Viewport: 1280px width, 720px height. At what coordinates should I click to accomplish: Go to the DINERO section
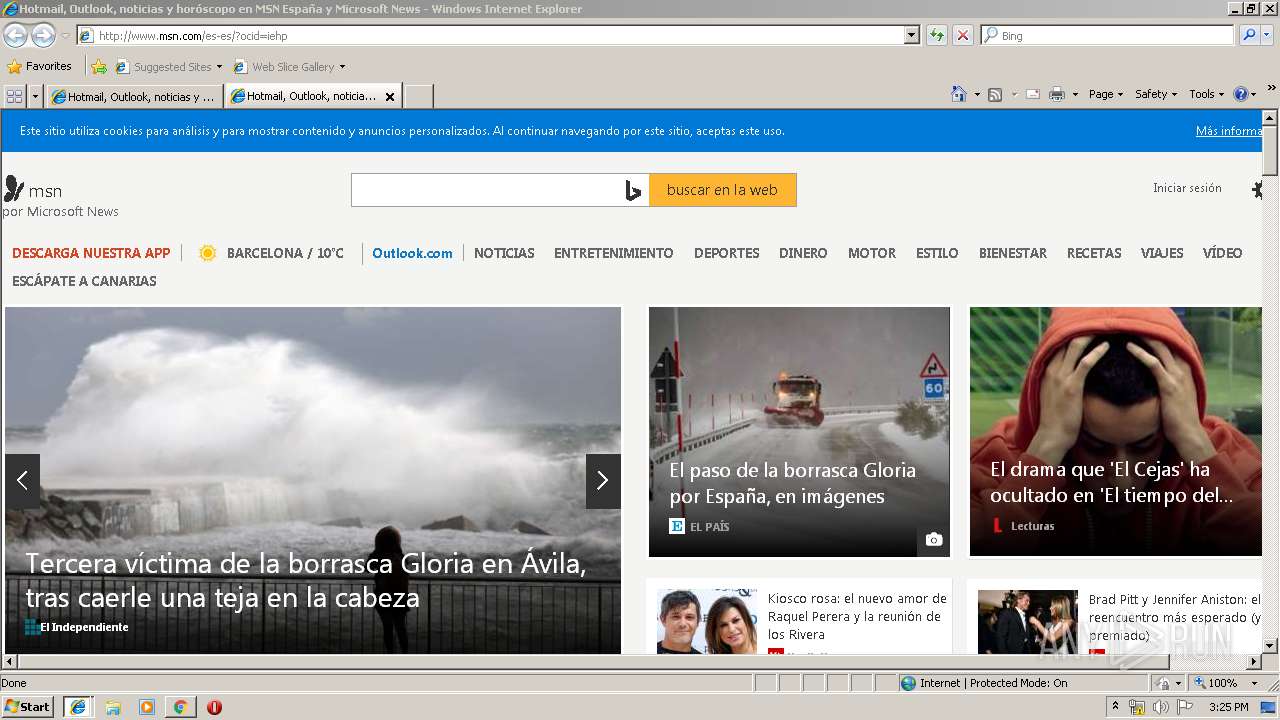[x=803, y=253]
